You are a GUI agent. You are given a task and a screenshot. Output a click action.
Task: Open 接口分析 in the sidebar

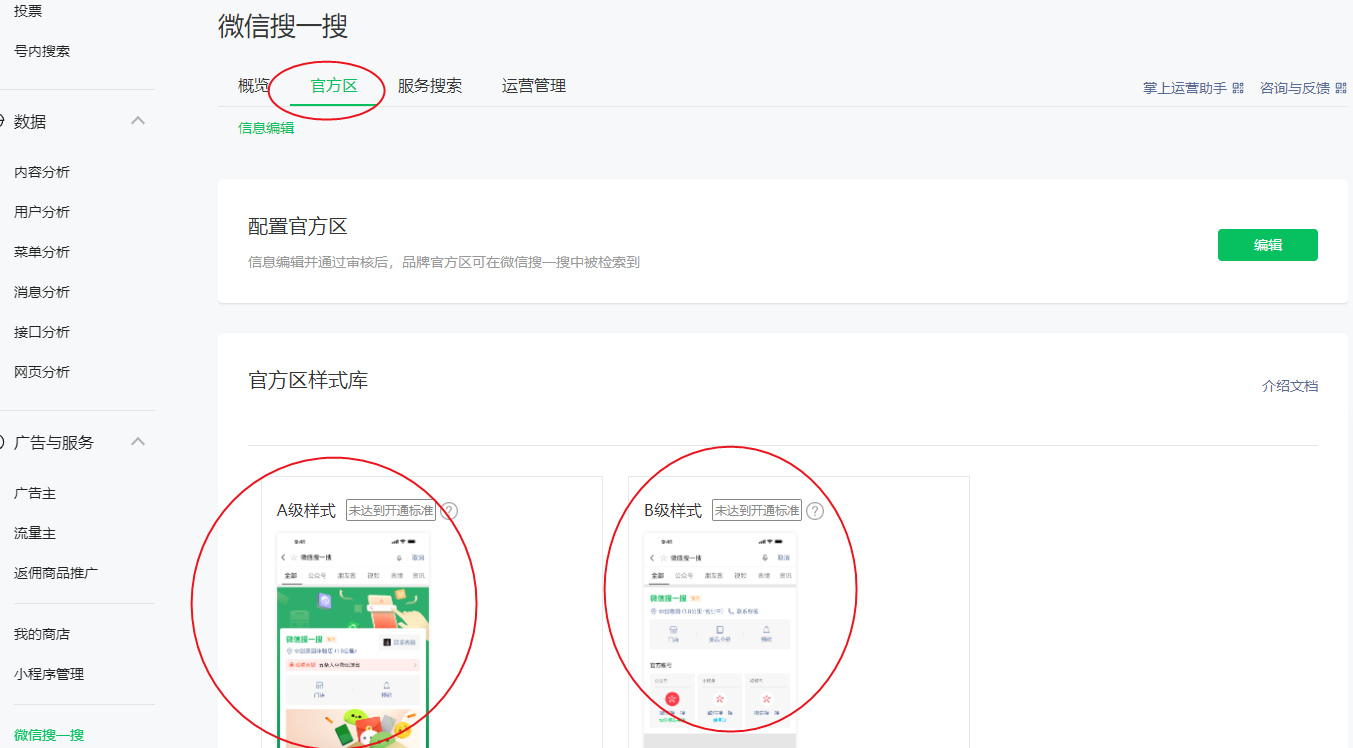pos(42,332)
